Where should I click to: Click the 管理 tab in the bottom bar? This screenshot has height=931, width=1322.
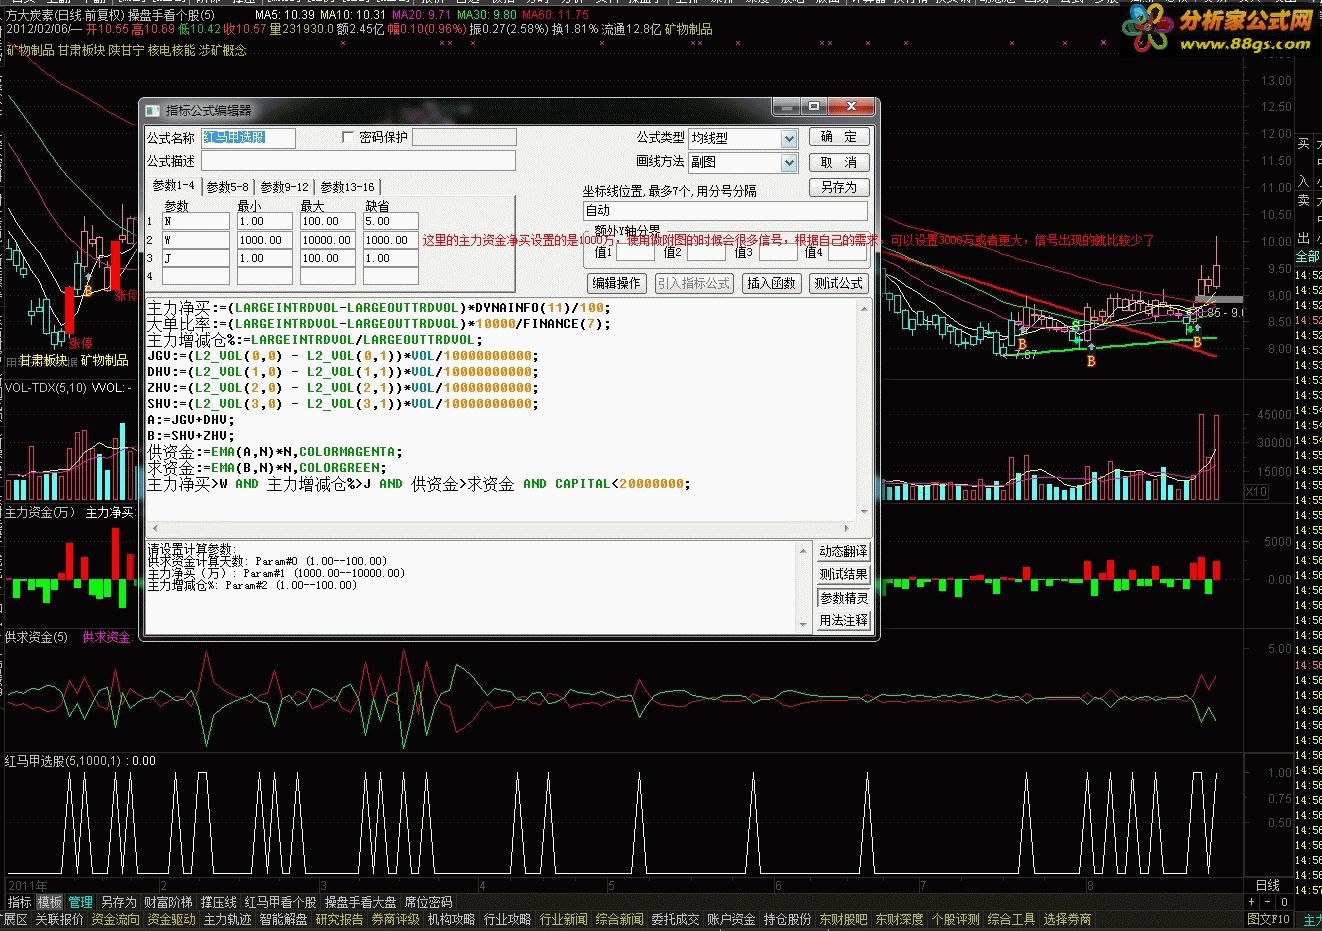click(x=81, y=902)
